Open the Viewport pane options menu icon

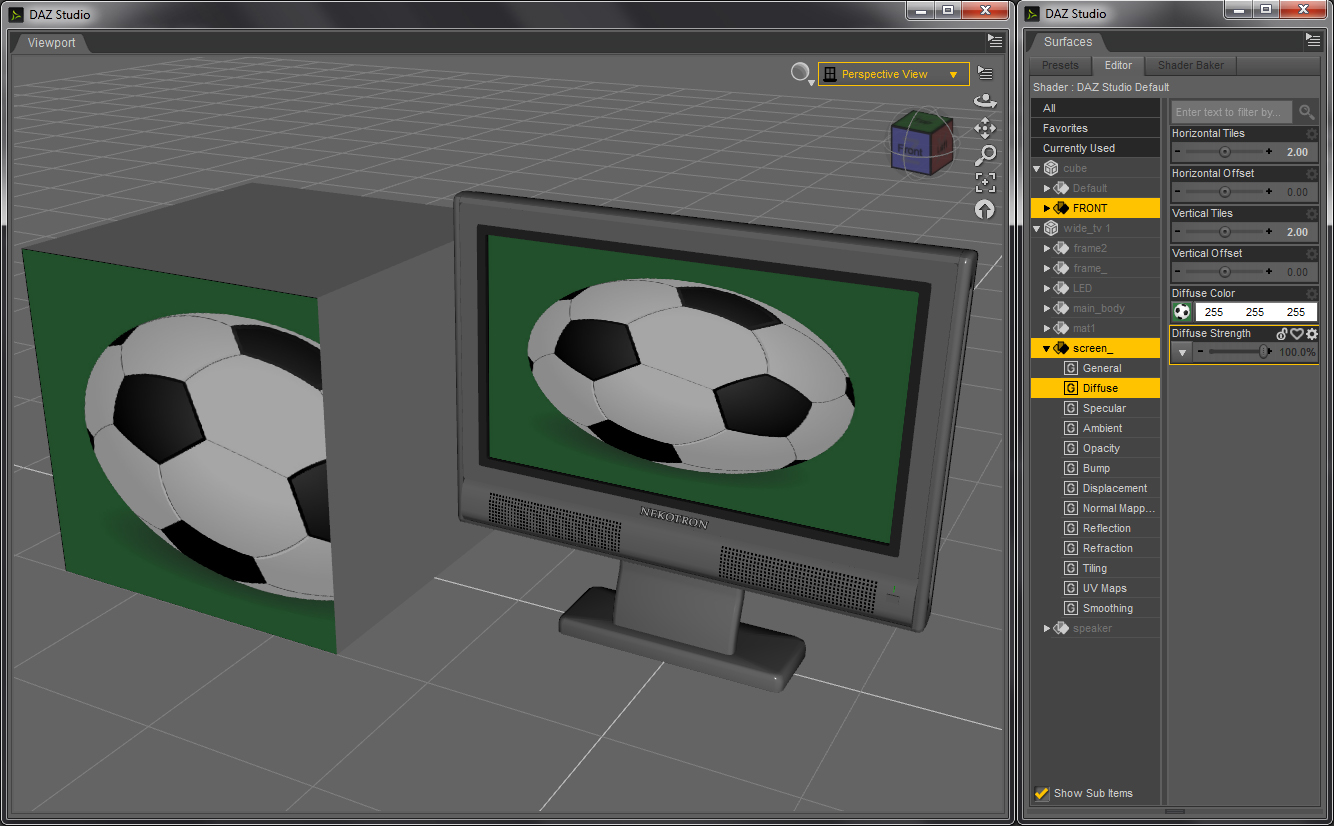pyautogui.click(x=994, y=41)
